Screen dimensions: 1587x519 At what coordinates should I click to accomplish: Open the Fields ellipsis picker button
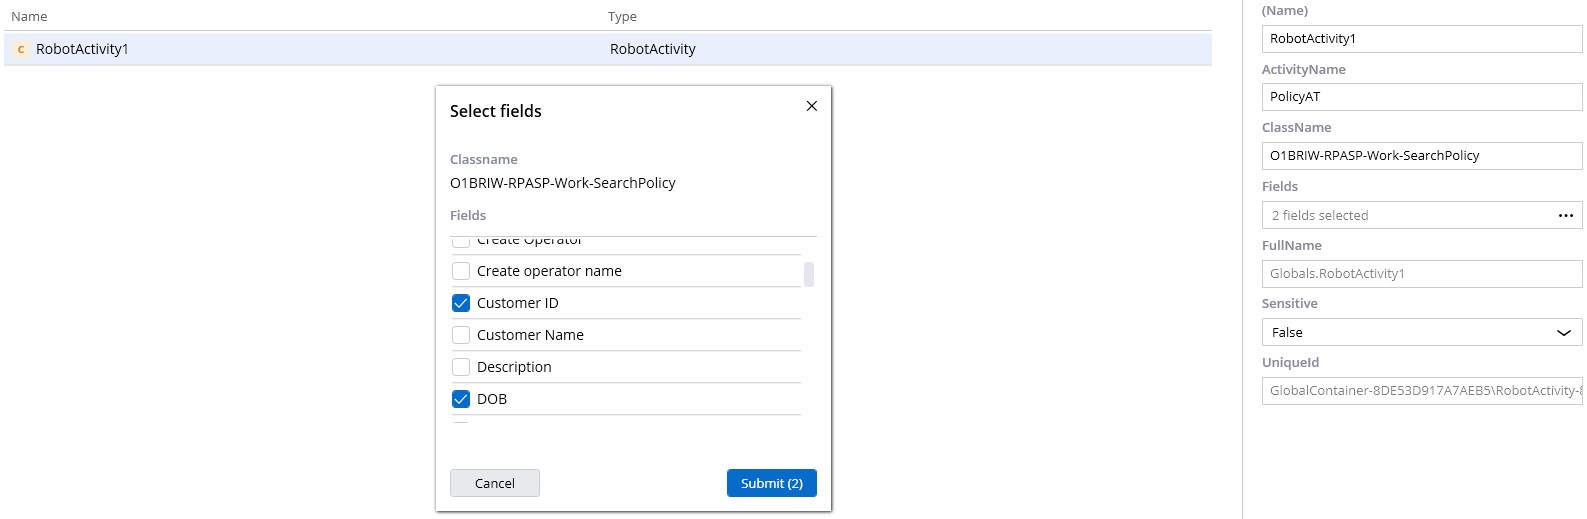1565,216
